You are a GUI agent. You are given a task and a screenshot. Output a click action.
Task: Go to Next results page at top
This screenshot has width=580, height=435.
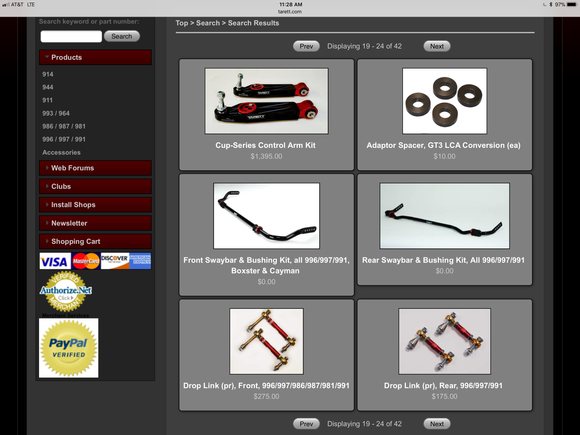pyautogui.click(x=437, y=46)
